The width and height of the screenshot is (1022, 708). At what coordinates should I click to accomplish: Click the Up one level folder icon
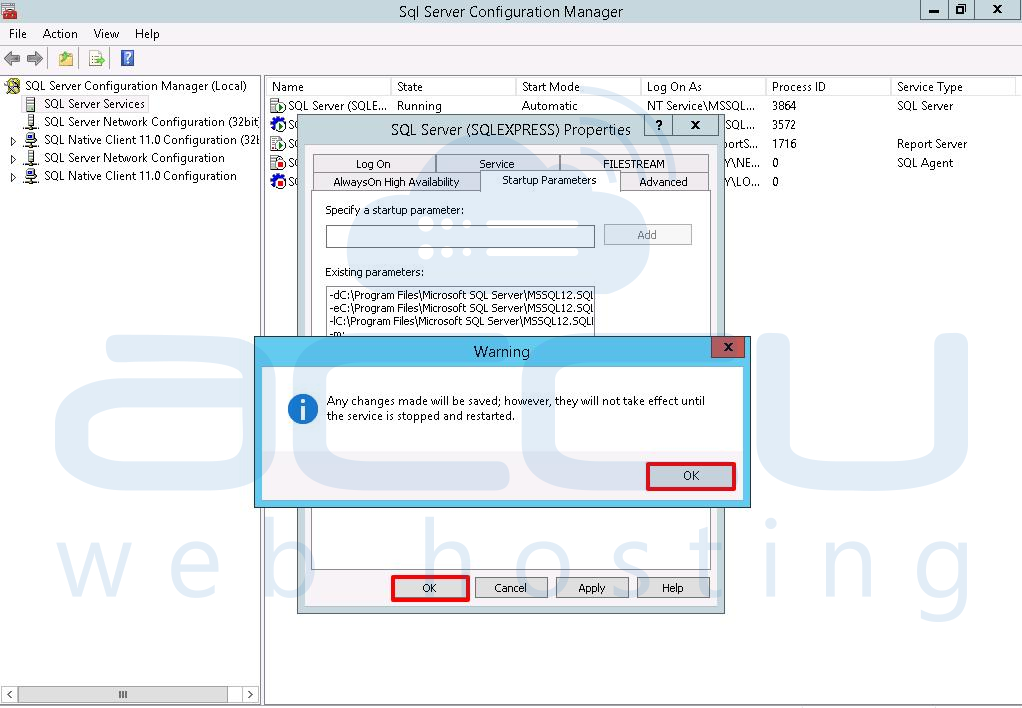point(66,59)
